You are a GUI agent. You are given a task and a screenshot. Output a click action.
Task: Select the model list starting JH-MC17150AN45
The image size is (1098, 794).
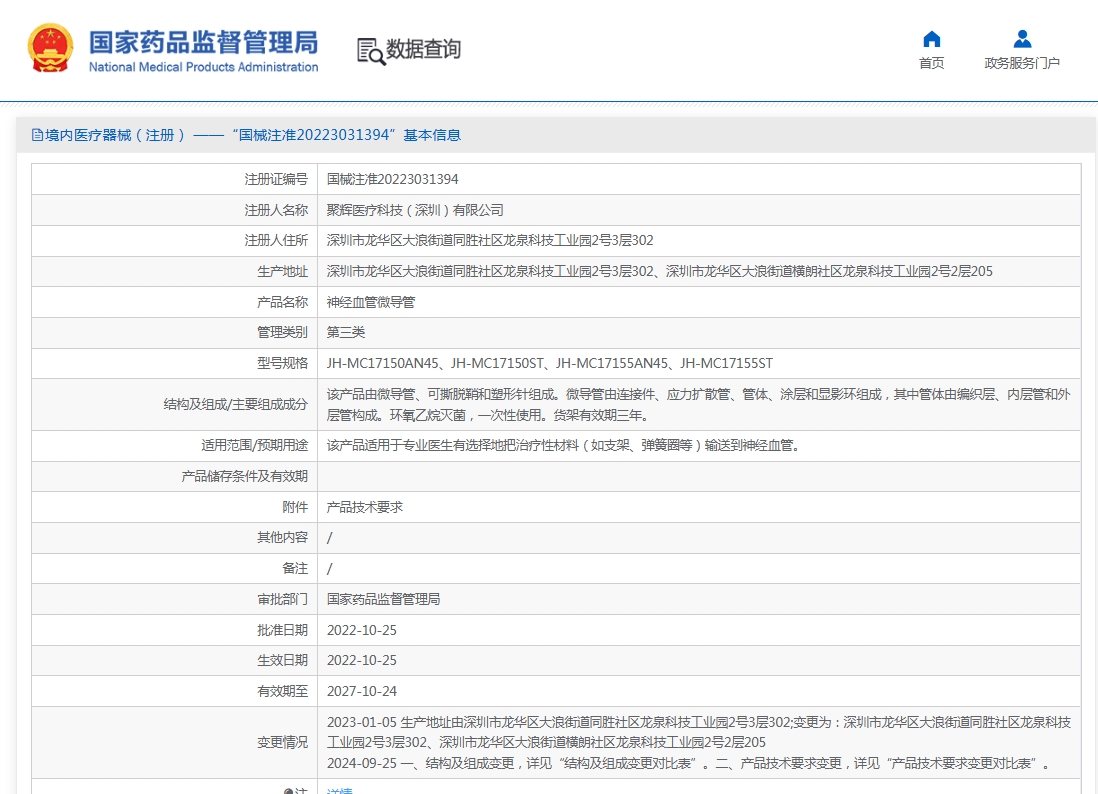(x=550, y=363)
